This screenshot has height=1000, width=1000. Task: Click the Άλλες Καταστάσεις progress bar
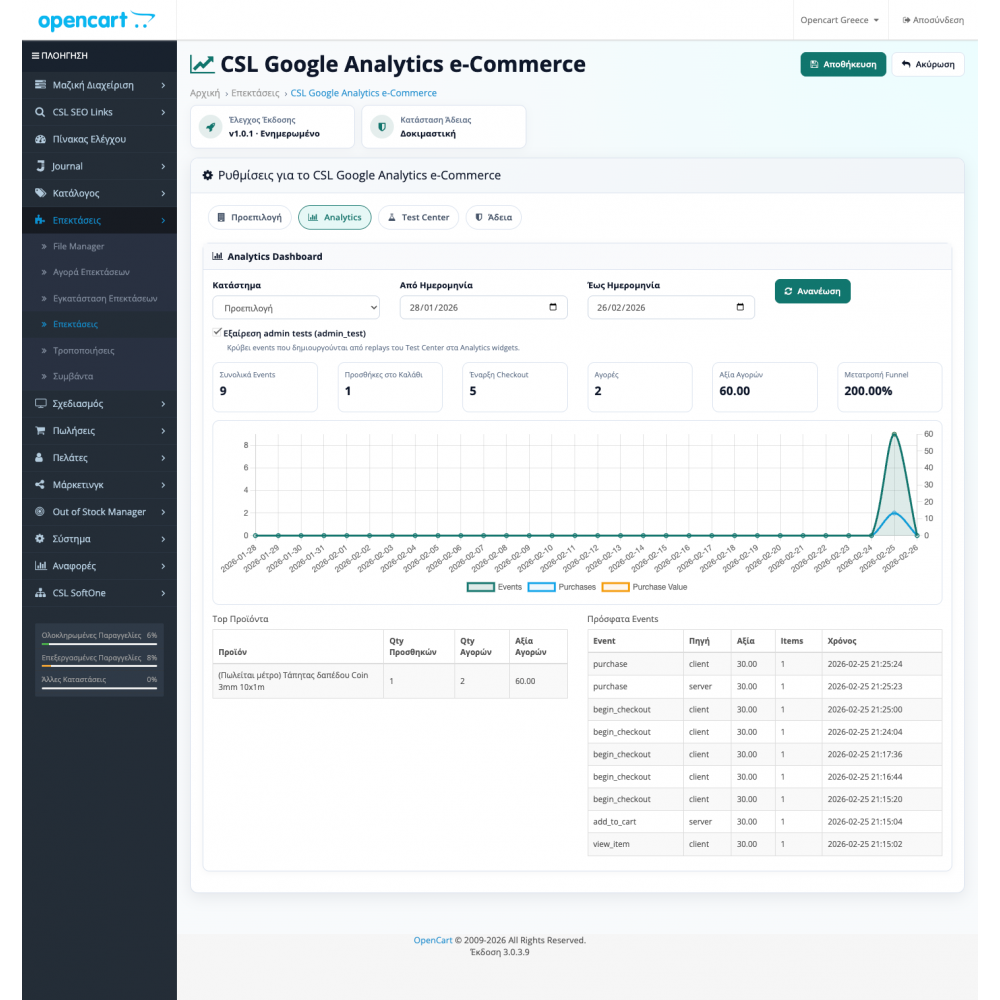pyautogui.click(x=99, y=688)
